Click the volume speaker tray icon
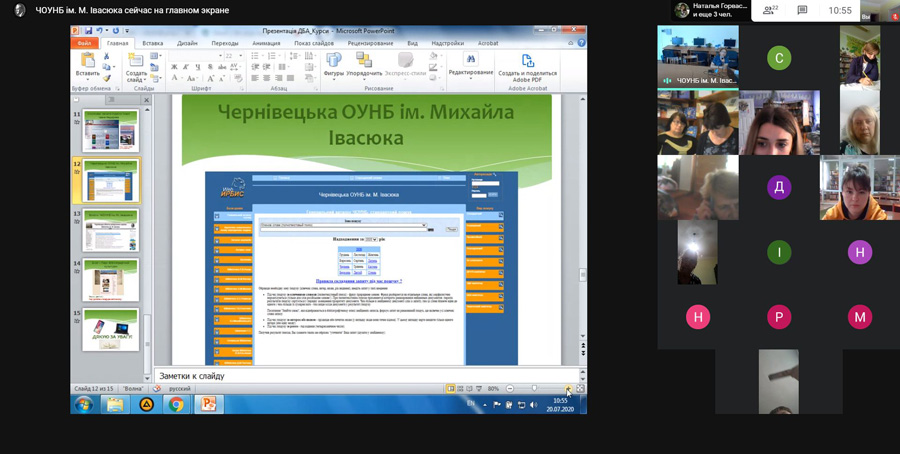The height and width of the screenshot is (454, 900). click(x=533, y=405)
